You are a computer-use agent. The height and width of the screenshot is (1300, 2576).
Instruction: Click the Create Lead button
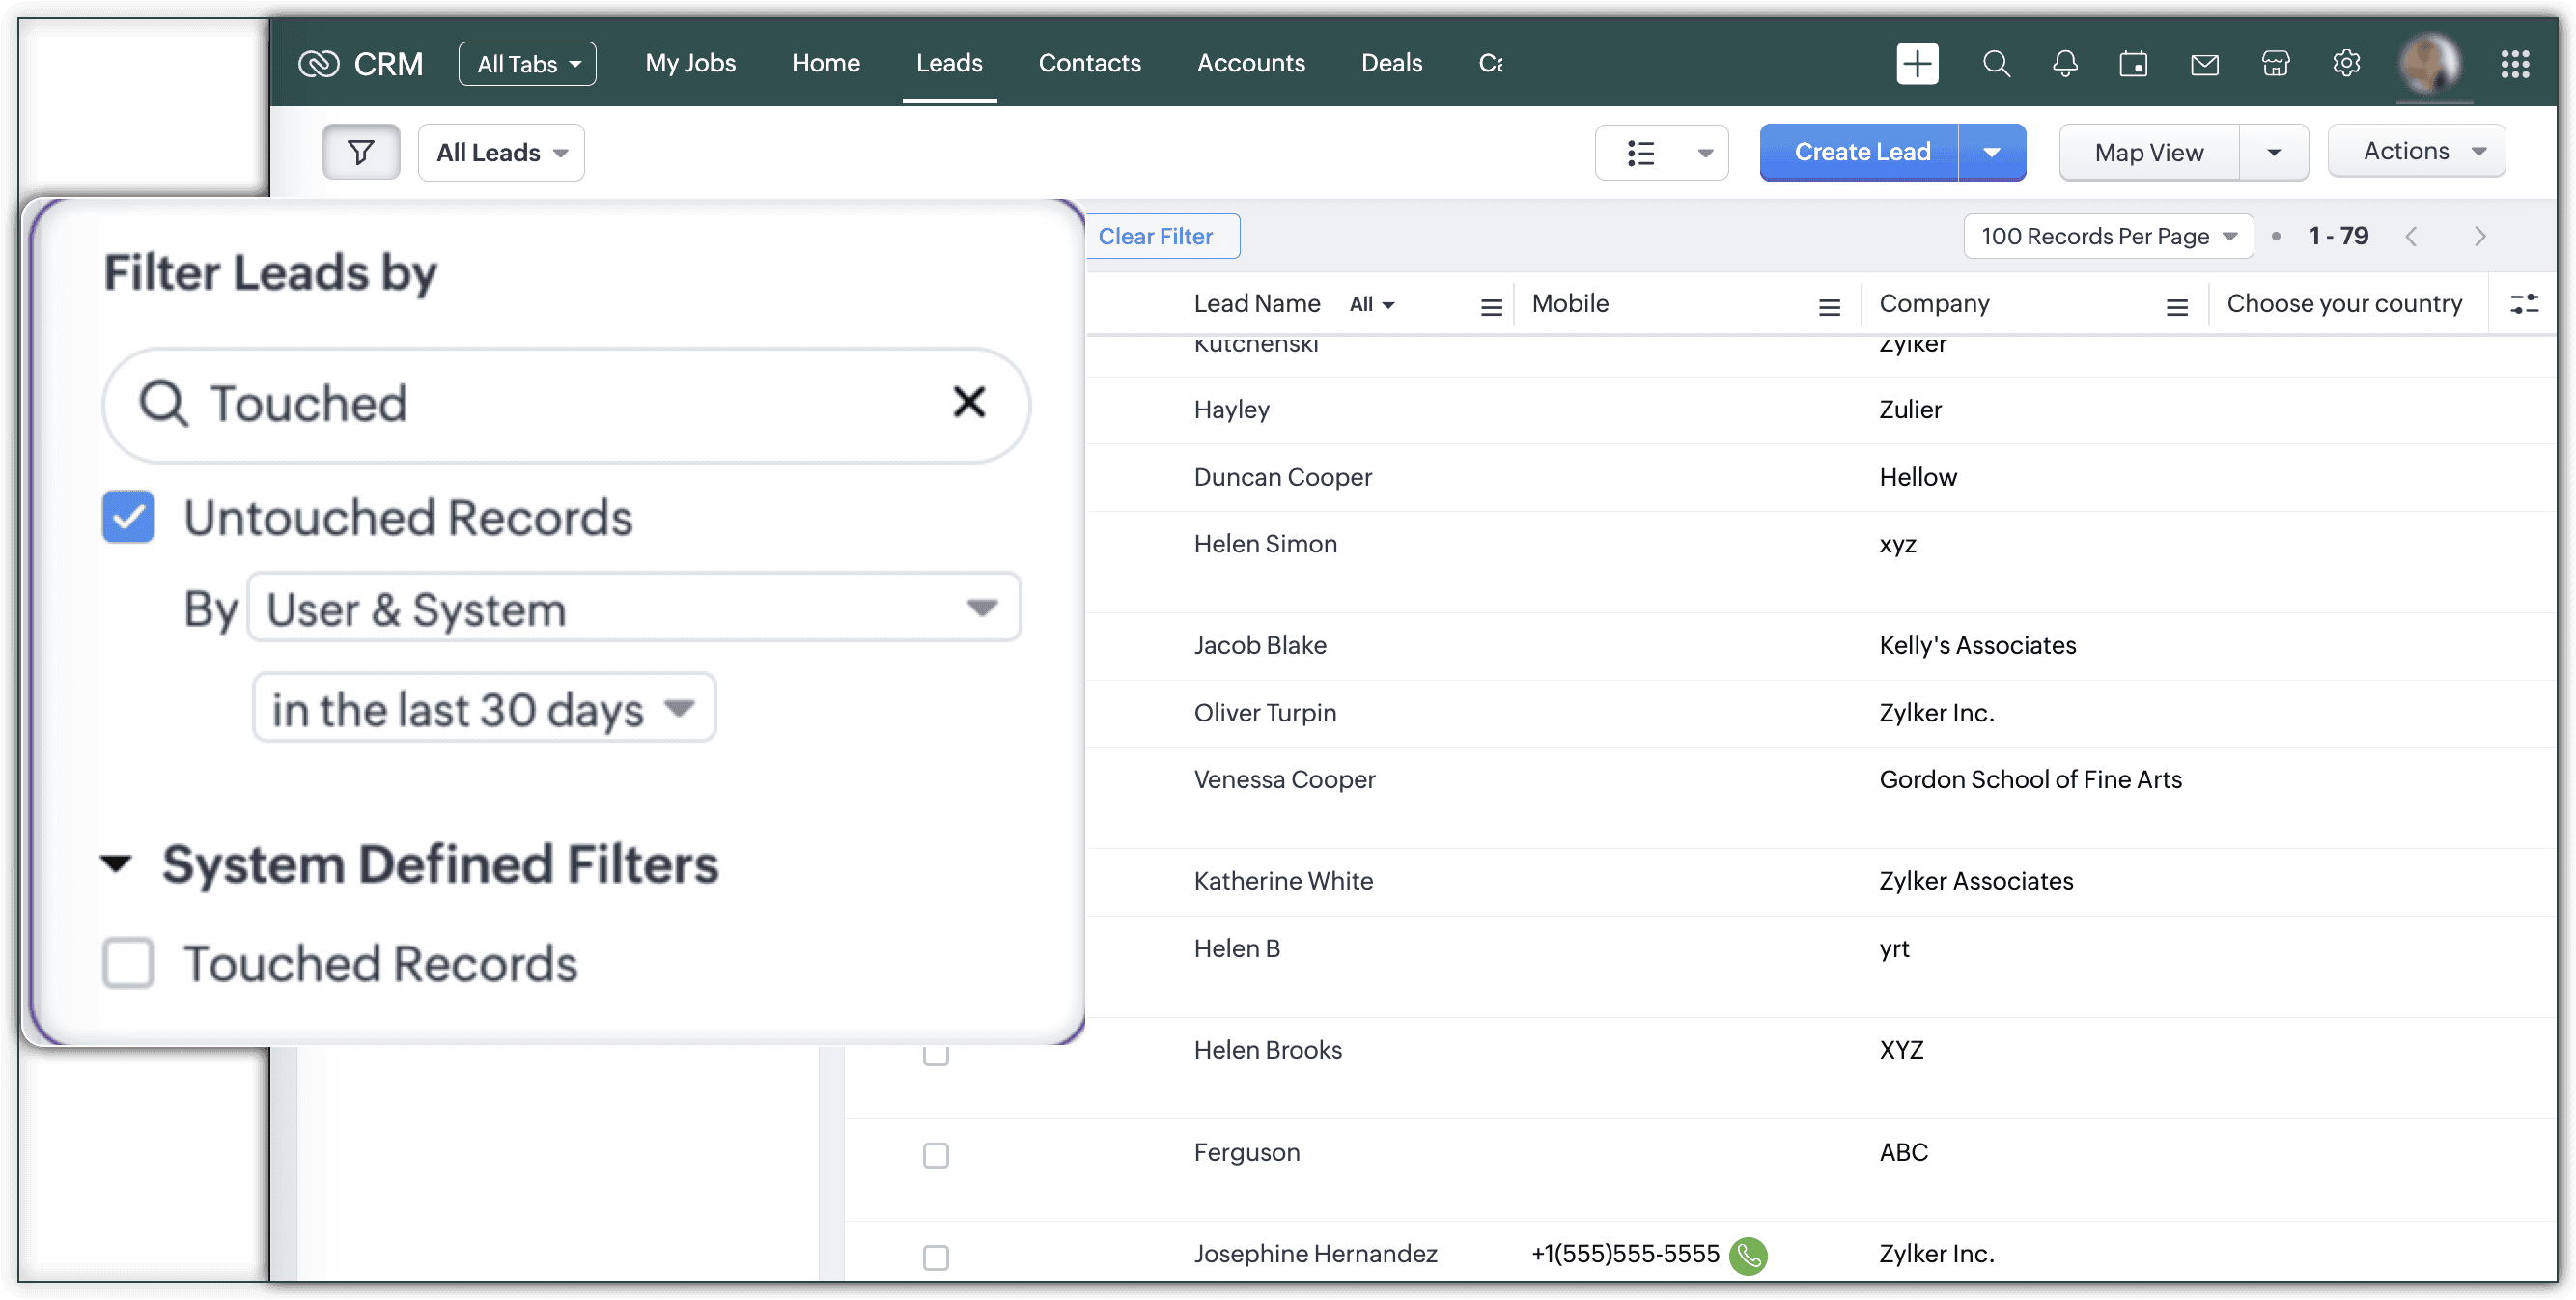[1861, 152]
